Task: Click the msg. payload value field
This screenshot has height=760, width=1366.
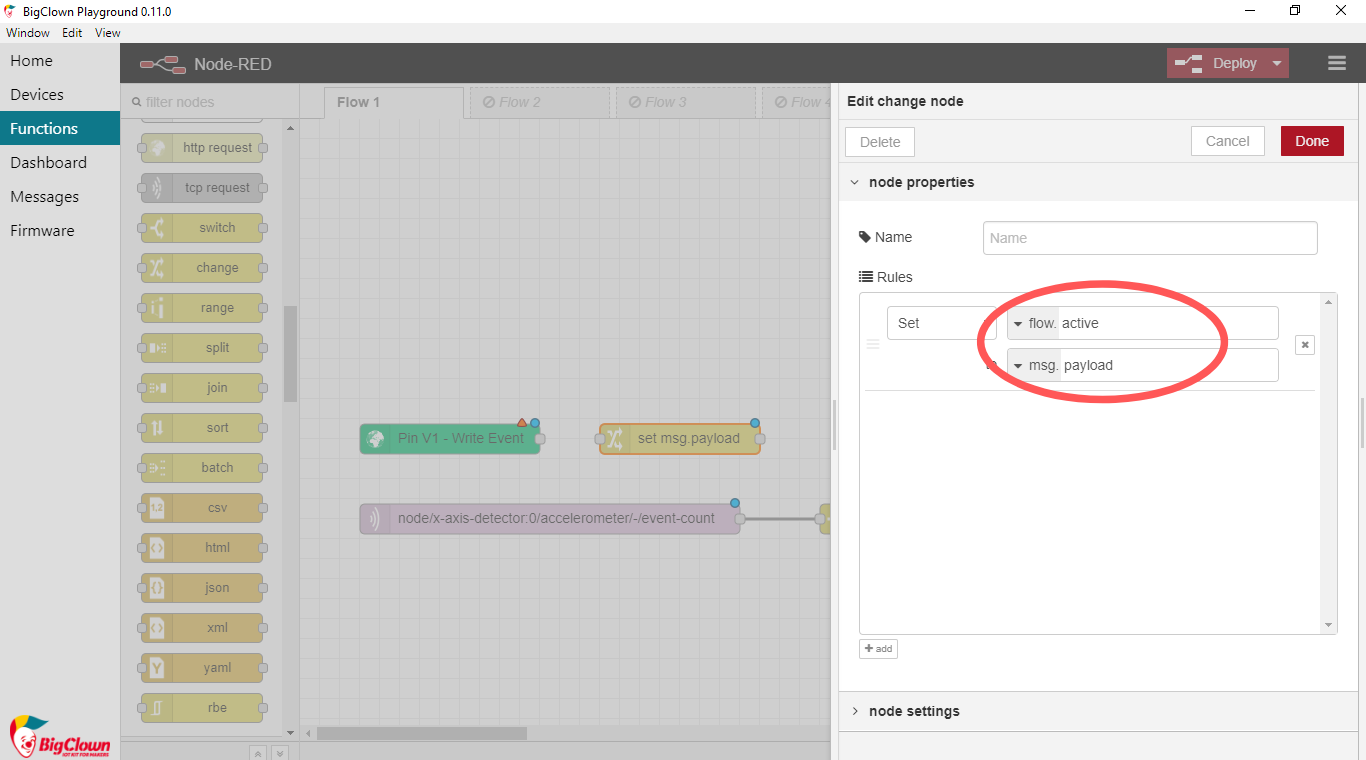Action: (x=1168, y=365)
